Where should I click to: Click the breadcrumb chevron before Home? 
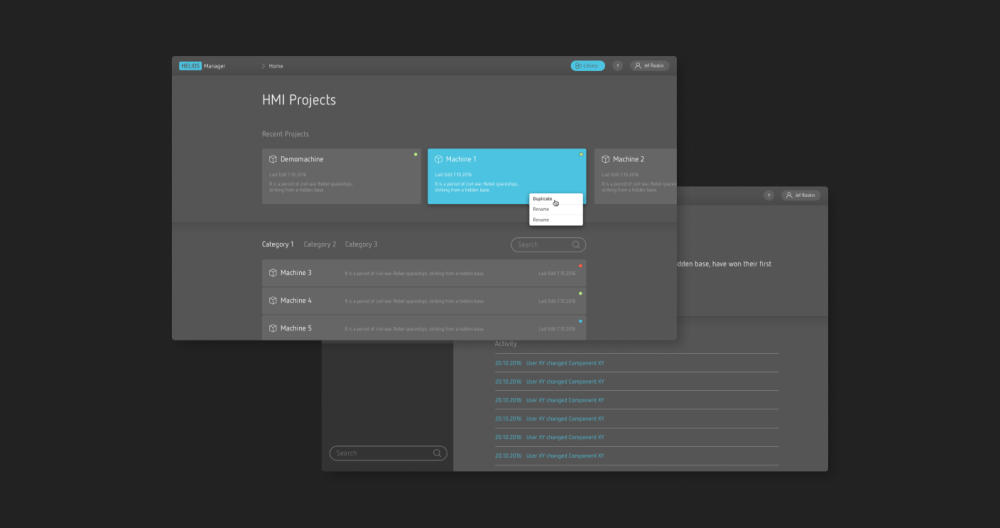point(263,66)
